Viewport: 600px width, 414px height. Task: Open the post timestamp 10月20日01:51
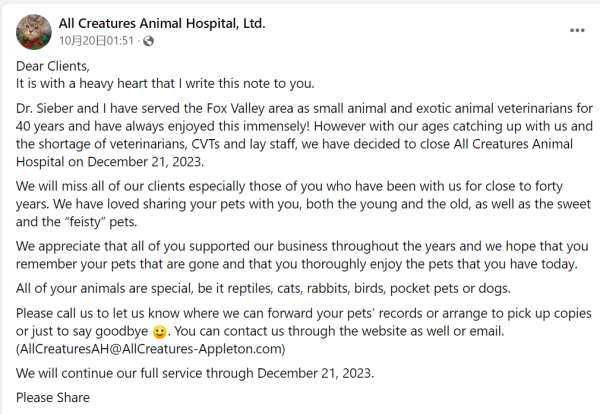coord(96,41)
